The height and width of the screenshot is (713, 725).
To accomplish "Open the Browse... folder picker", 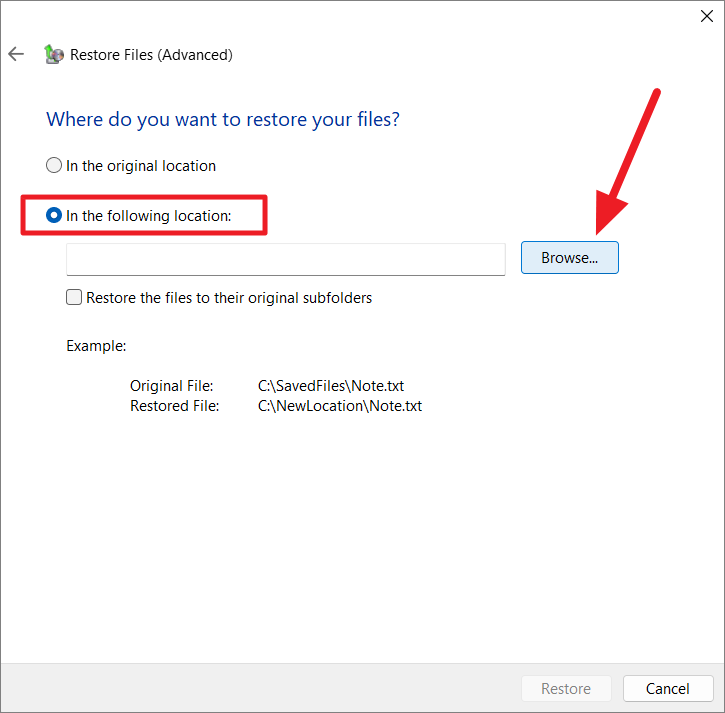I will click(x=570, y=258).
